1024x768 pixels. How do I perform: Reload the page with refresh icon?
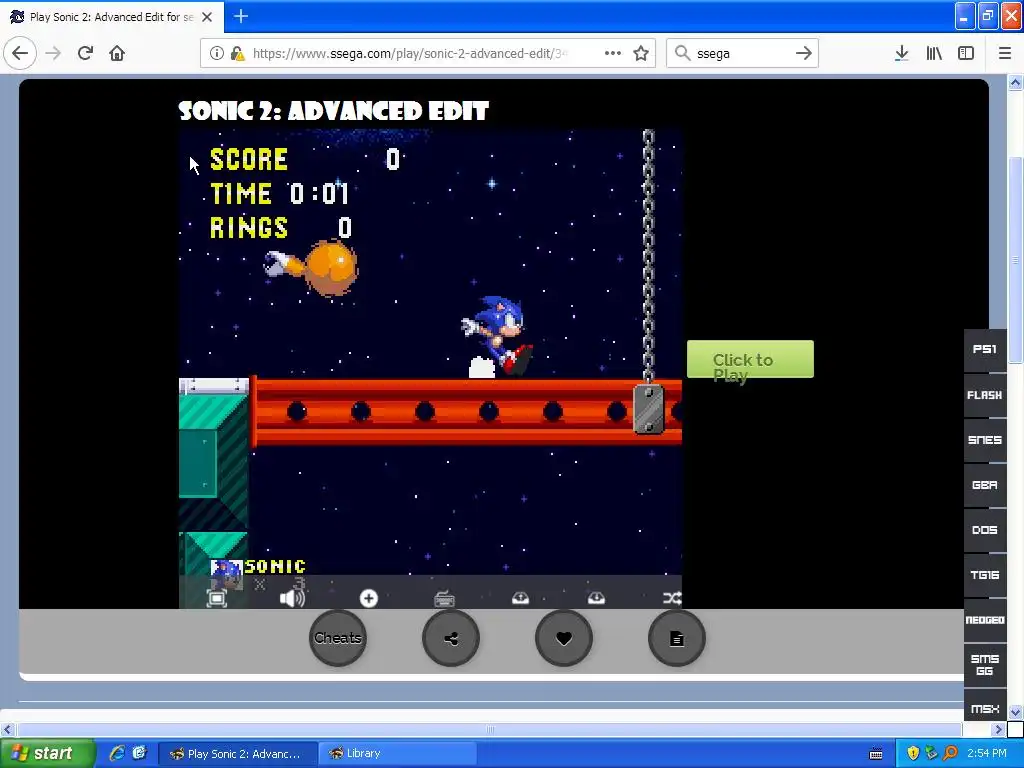coord(85,53)
